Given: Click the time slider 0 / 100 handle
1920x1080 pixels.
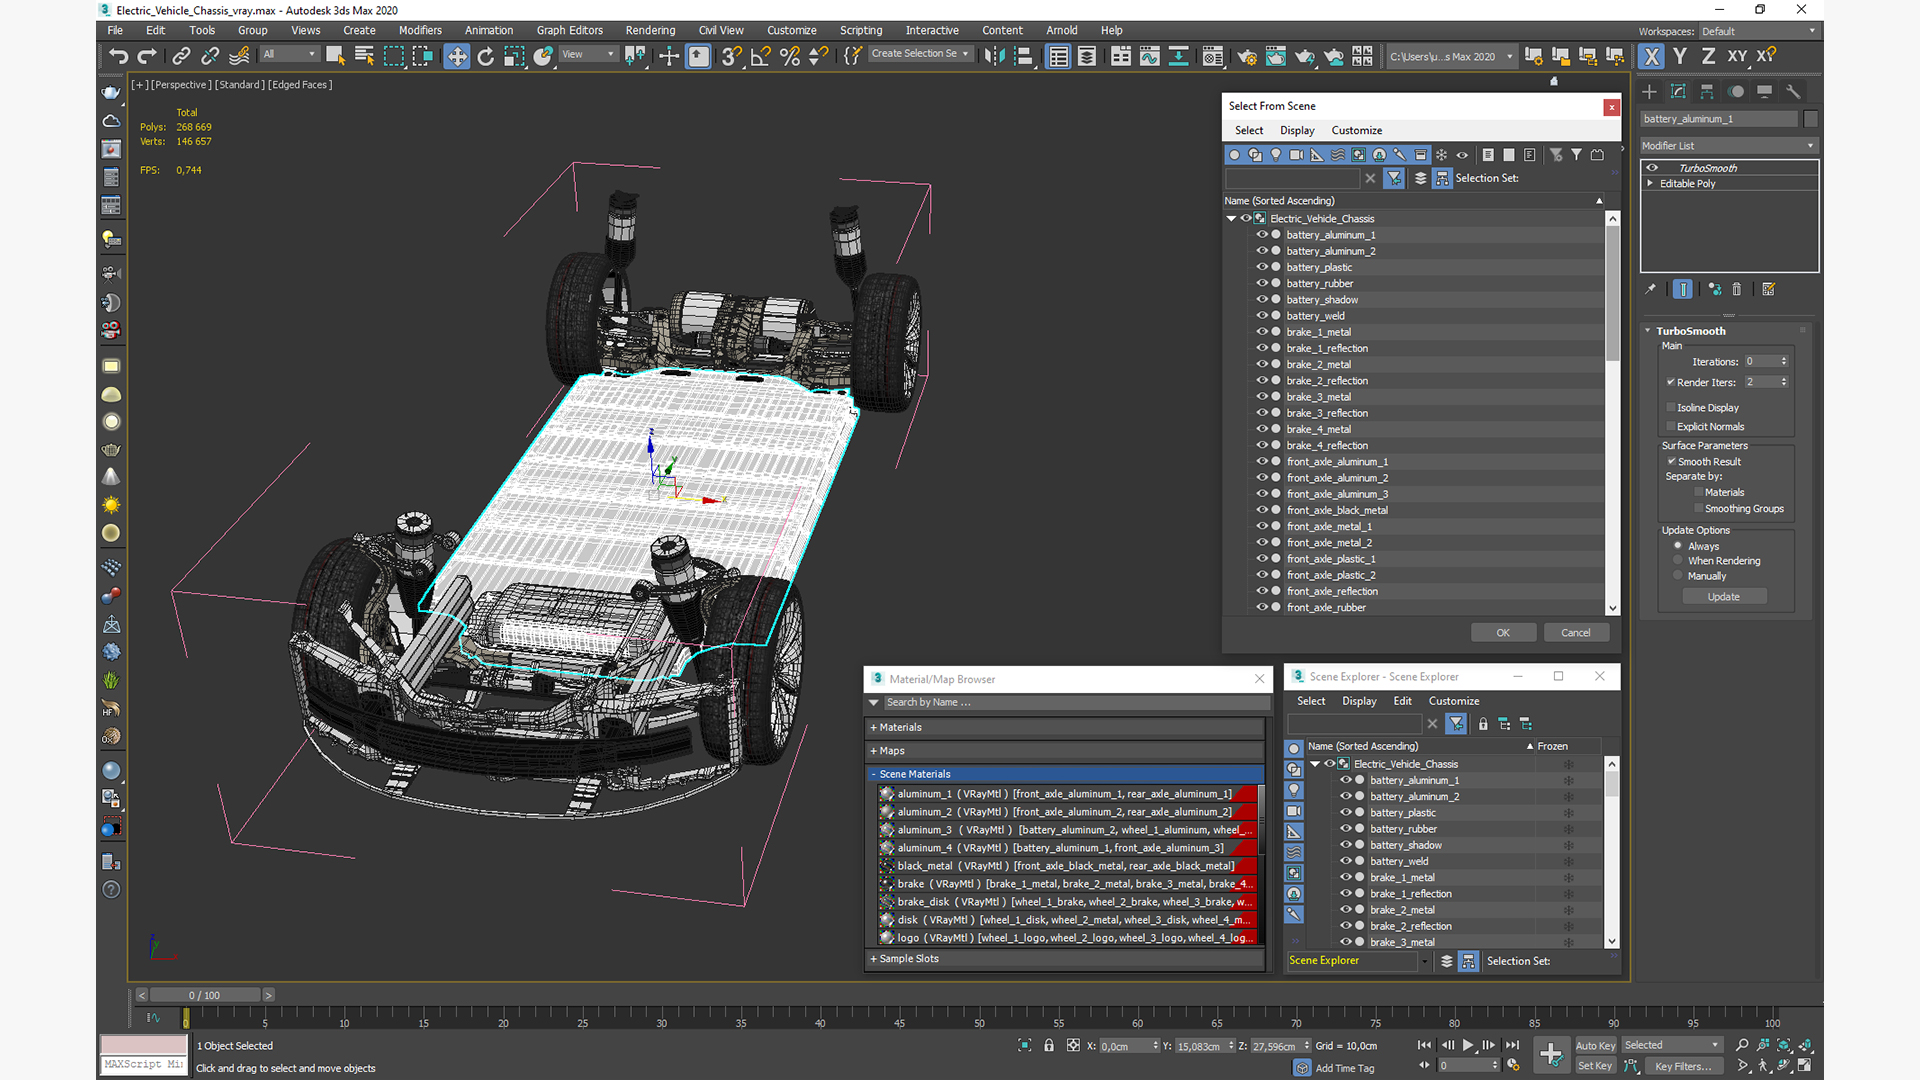Looking at the screenshot, I should [x=204, y=995].
